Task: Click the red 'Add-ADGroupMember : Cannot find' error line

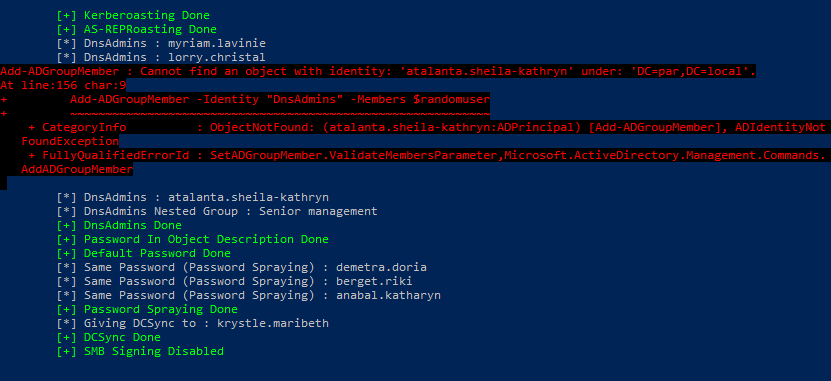Action: [378, 71]
